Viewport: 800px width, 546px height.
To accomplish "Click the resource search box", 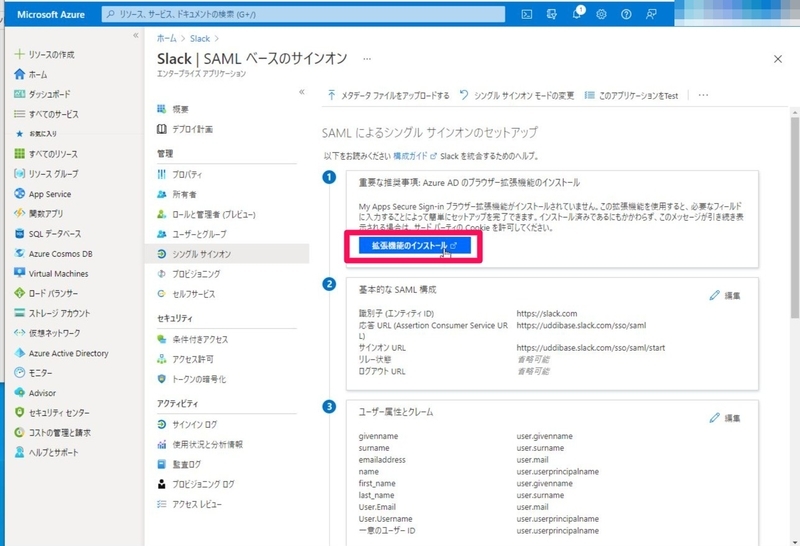I will pyautogui.click(x=303, y=14).
